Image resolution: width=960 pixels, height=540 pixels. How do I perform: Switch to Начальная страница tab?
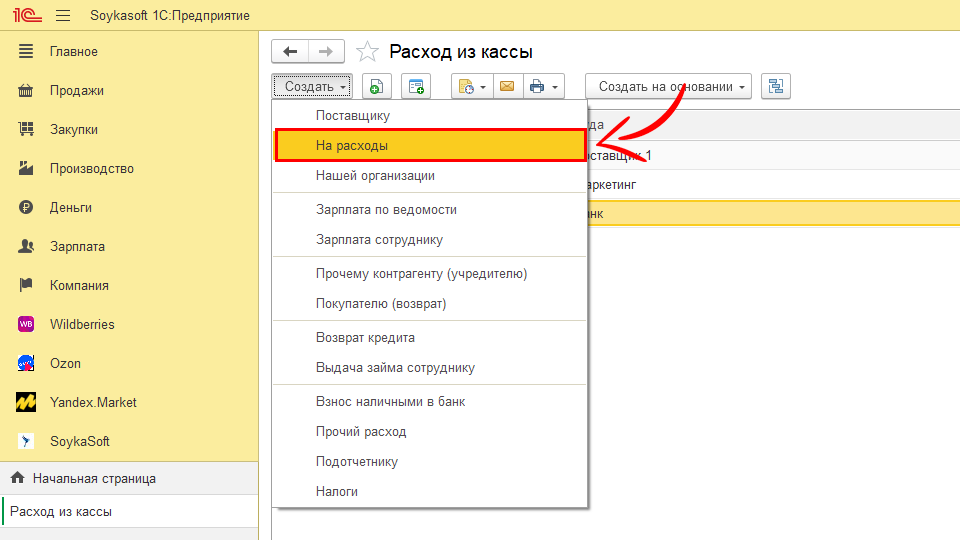[x=93, y=479]
